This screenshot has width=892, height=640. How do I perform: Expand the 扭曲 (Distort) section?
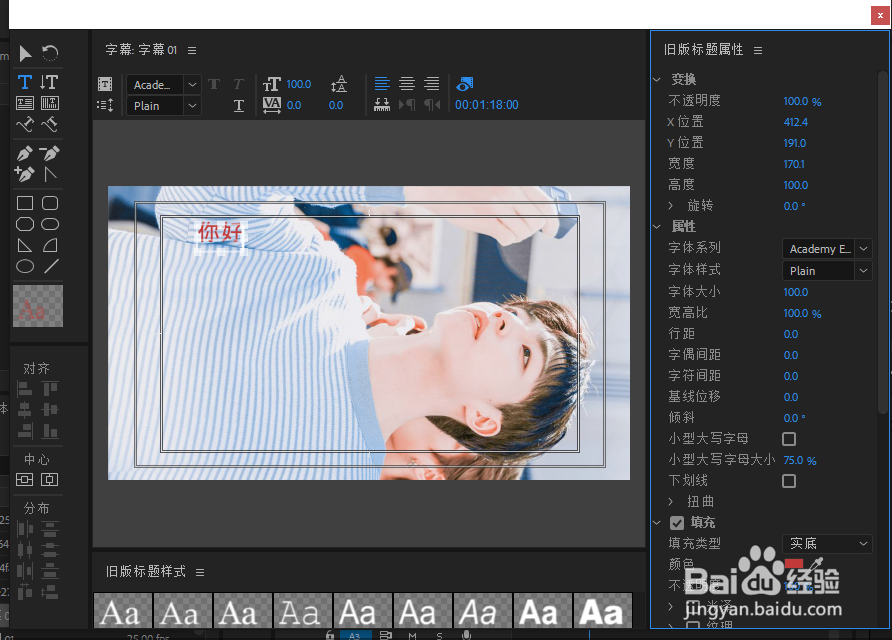pos(671,501)
